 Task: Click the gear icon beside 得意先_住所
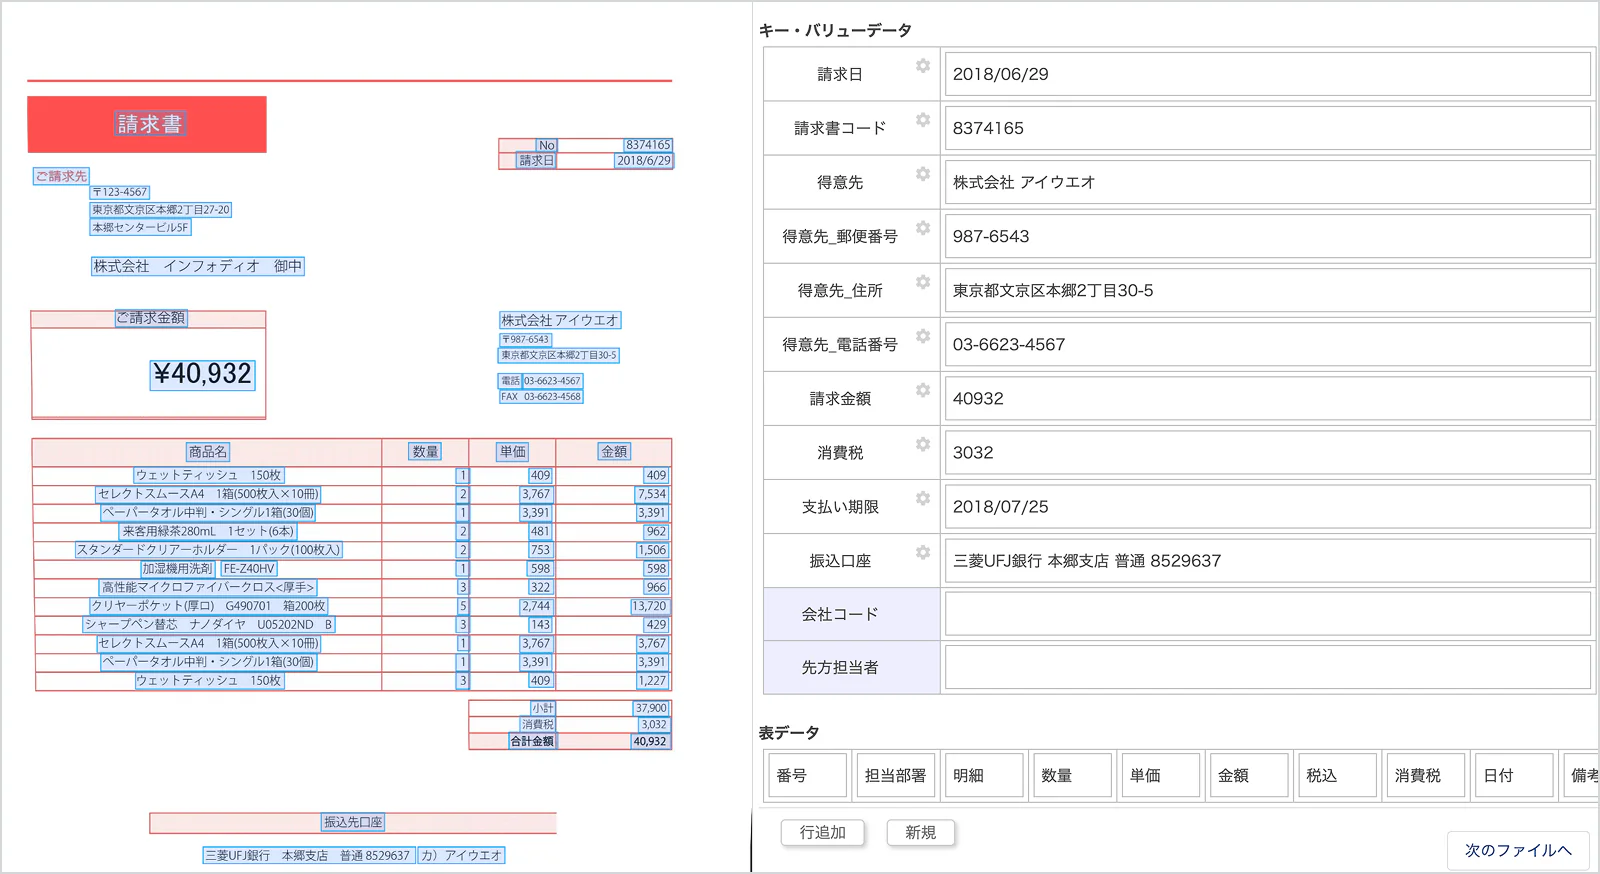tap(922, 282)
